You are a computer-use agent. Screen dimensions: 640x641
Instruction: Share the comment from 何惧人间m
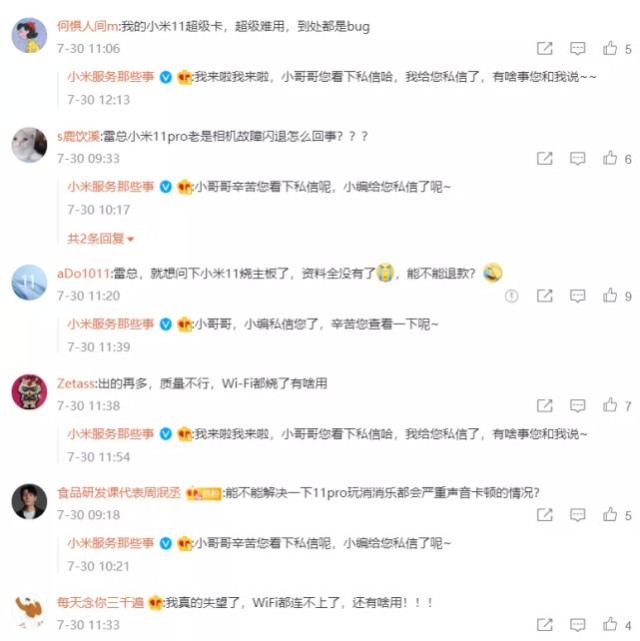(x=545, y=48)
